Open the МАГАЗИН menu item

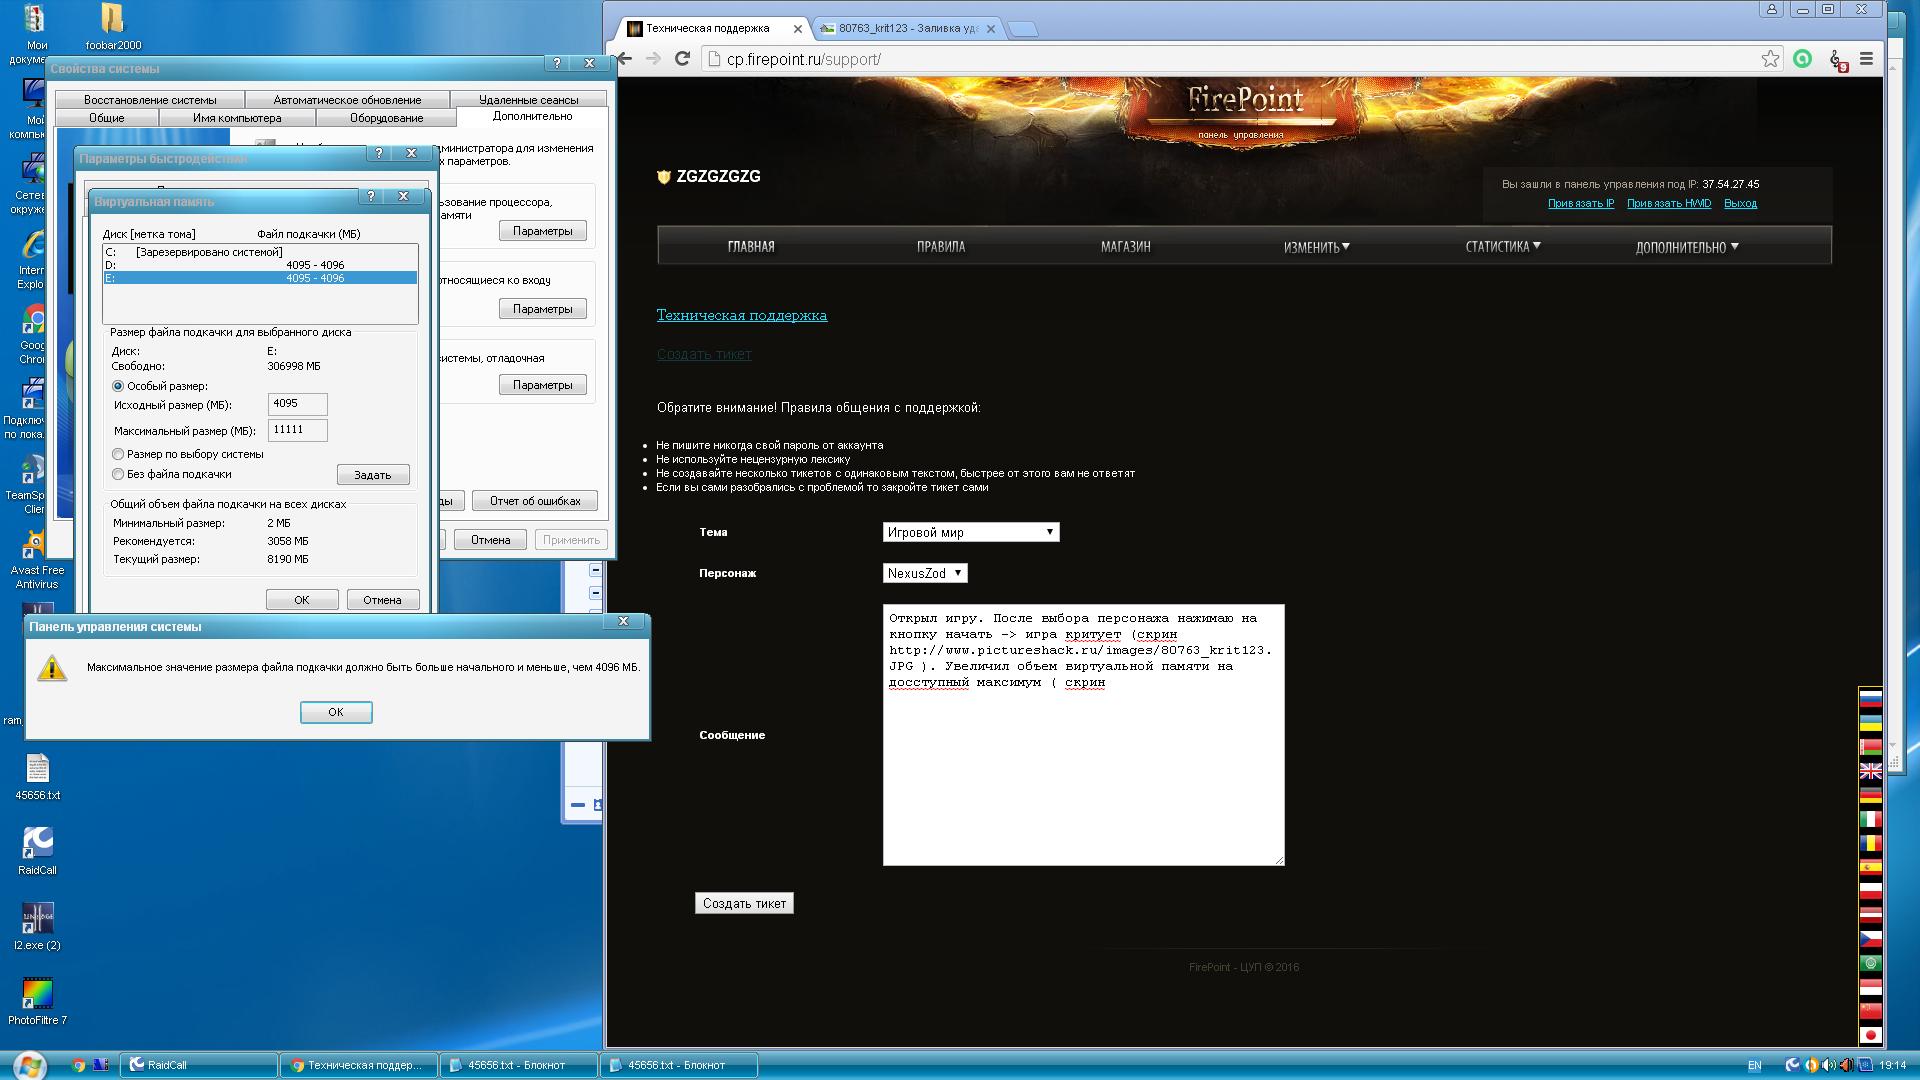[1125, 247]
